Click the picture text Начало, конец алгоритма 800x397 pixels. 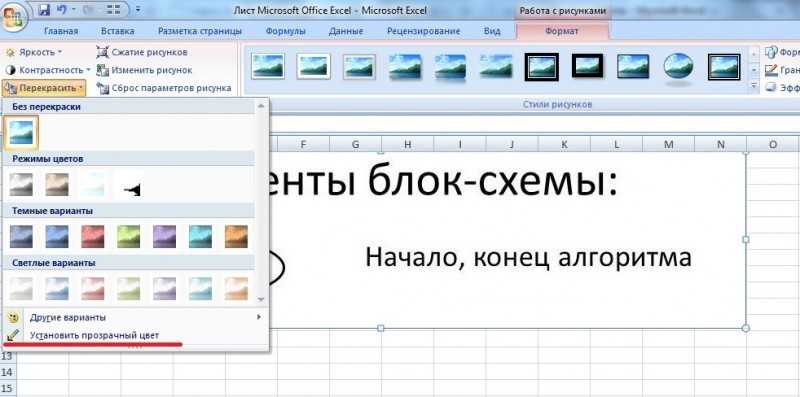(x=528, y=258)
